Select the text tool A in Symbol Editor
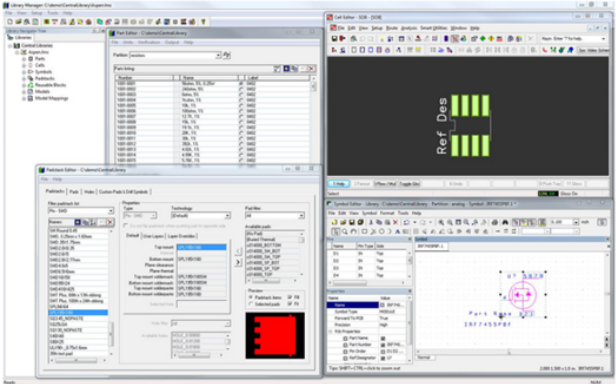 (x=398, y=232)
